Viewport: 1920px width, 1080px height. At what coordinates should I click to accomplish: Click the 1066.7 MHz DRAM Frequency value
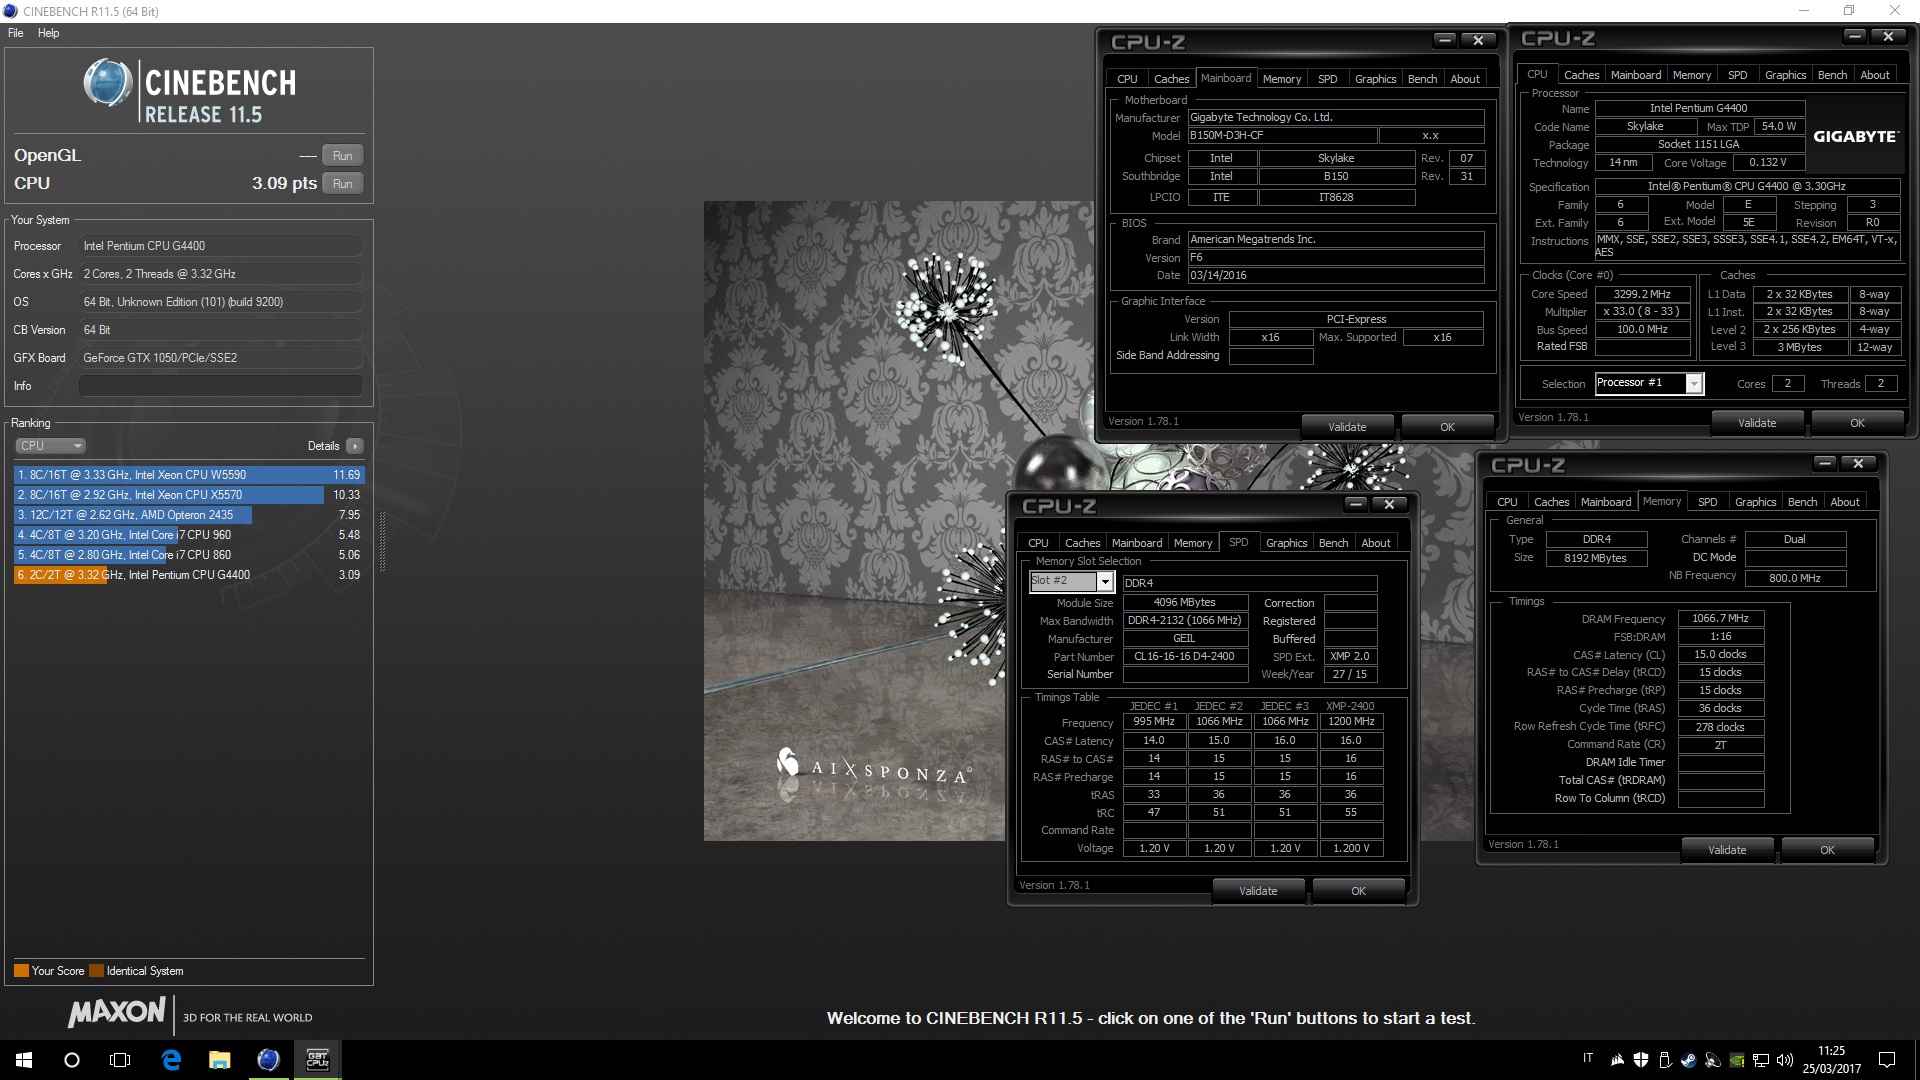1720,619
